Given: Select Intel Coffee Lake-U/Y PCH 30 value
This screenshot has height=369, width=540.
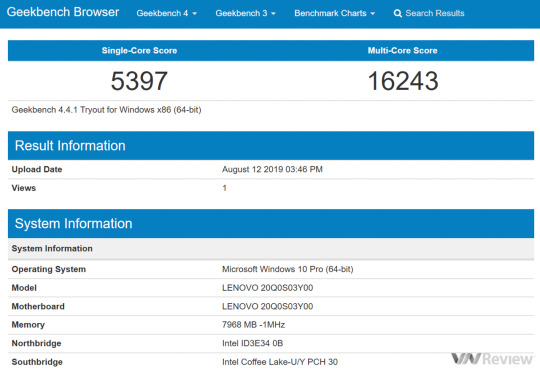Looking at the screenshot, I should tap(280, 362).
